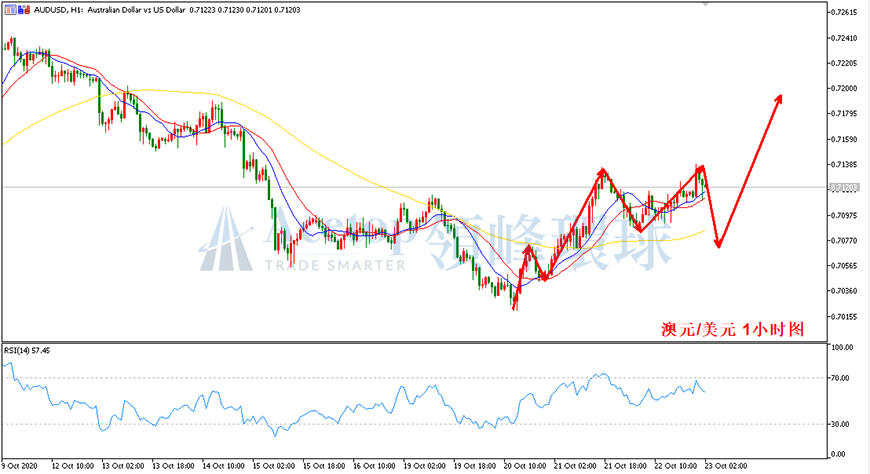Click the 21 Oct 02:00 time label
870x474 pixels.
point(576,466)
